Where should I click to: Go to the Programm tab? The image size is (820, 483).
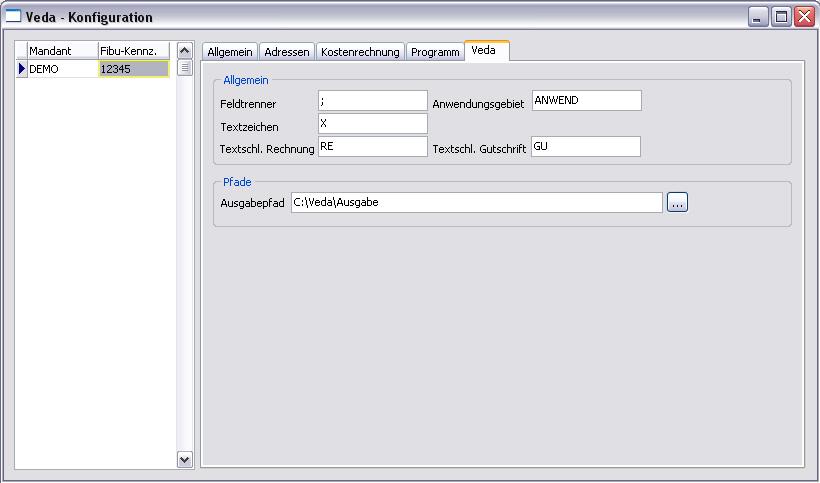(x=435, y=52)
